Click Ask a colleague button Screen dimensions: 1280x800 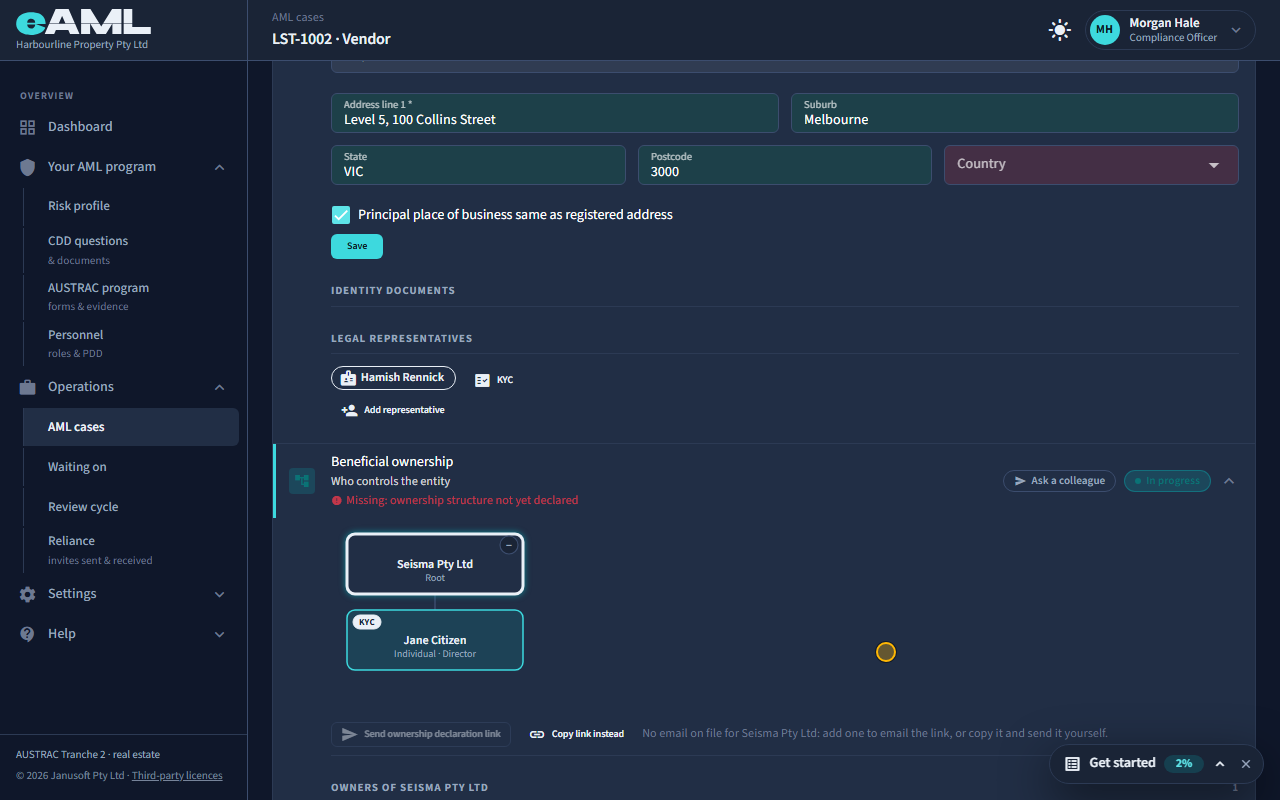(x=1059, y=481)
